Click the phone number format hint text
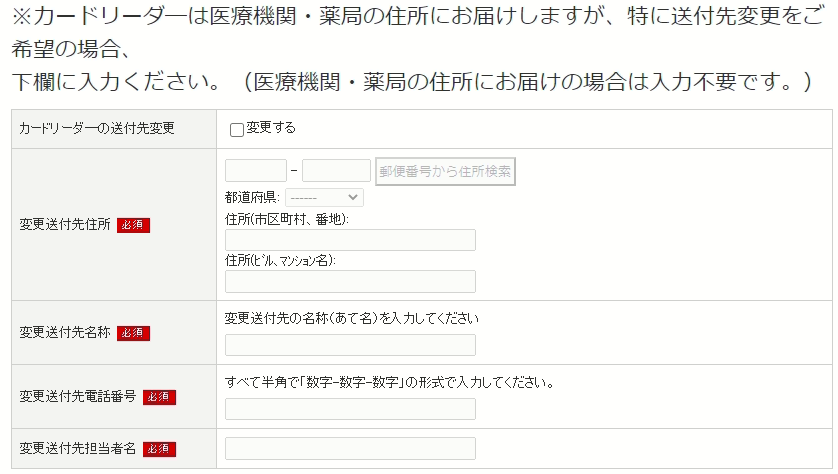The image size is (838, 474). (390, 383)
